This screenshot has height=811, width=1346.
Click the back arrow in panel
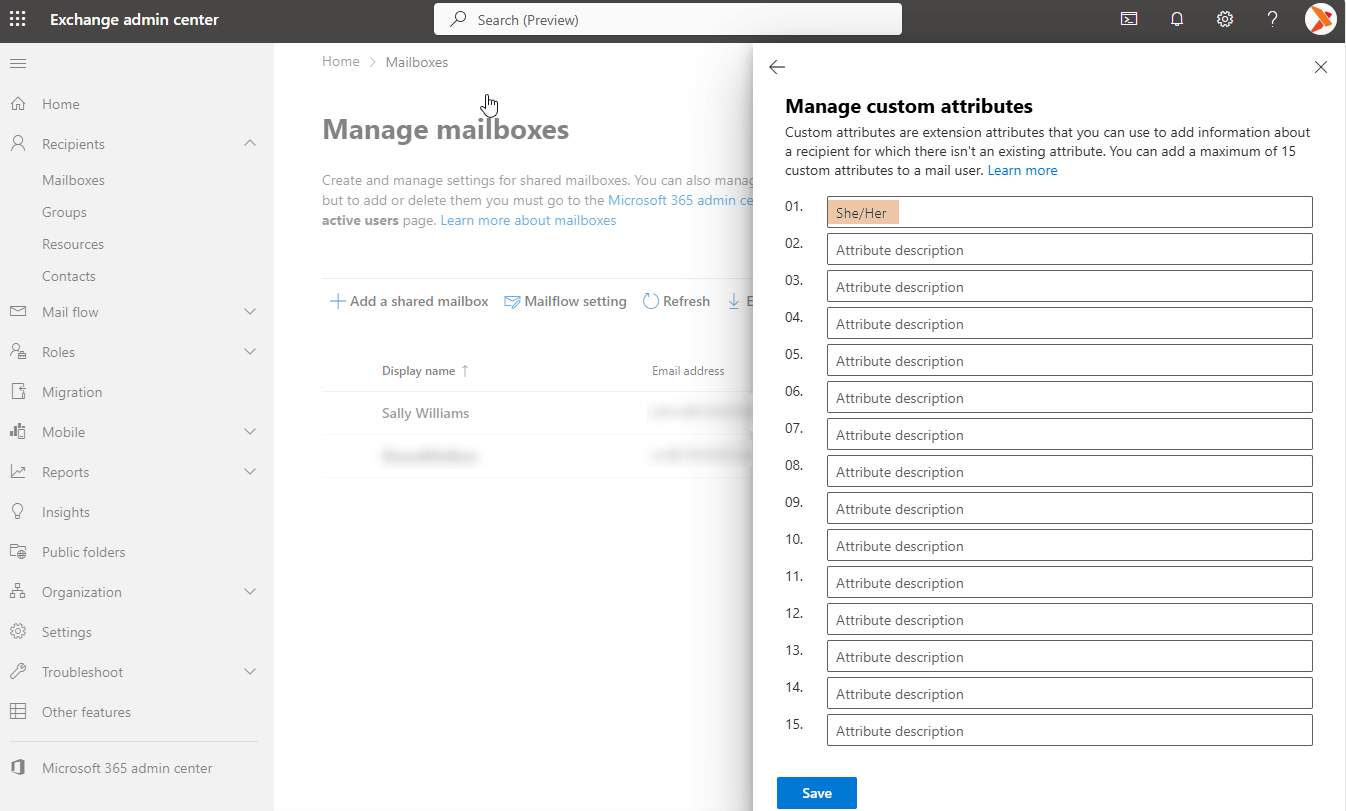click(777, 67)
